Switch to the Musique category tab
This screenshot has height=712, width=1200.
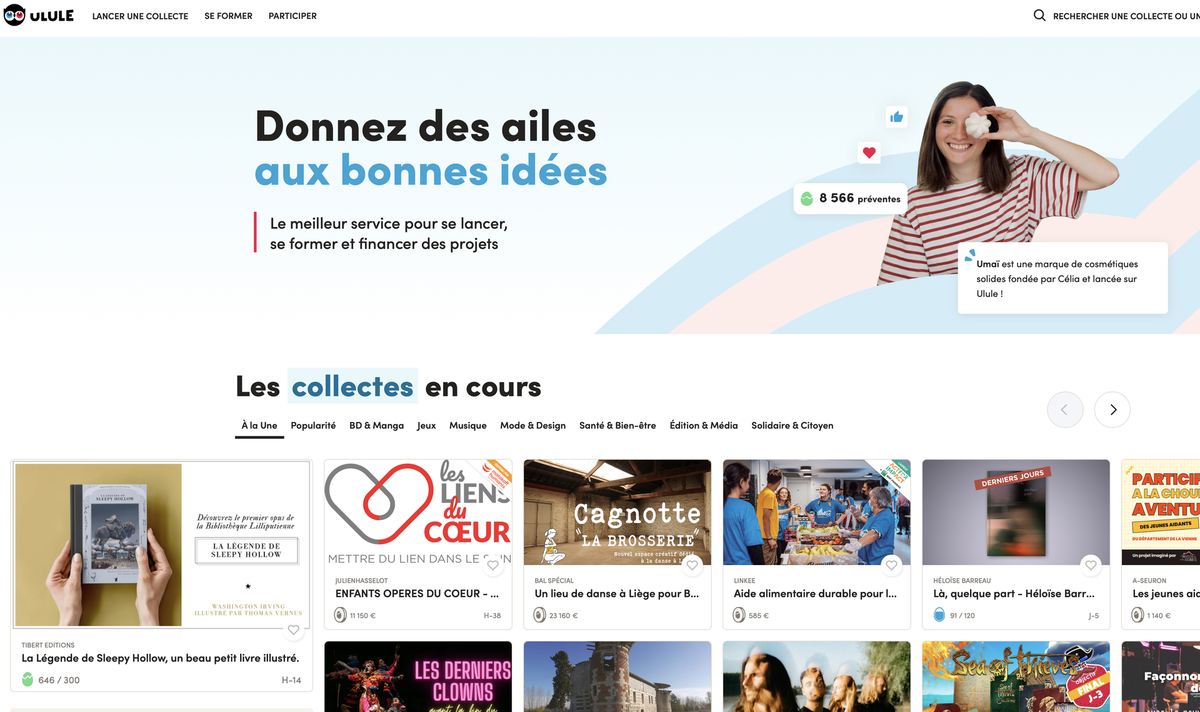[x=468, y=425]
